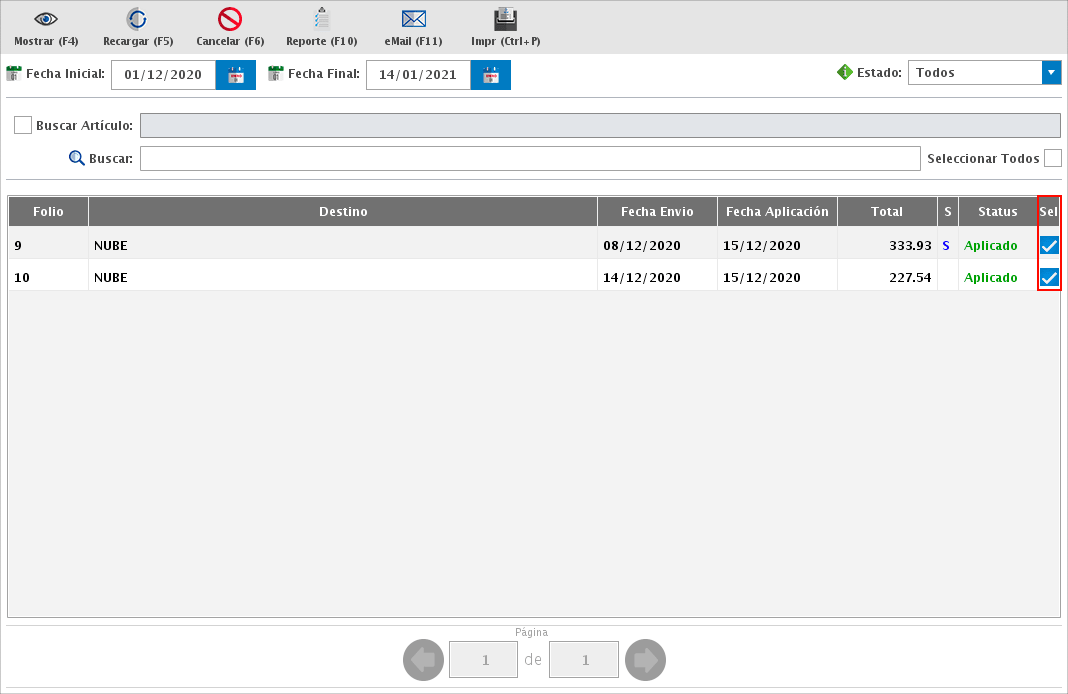Click the Impr (Ctrl+P) printer icon
Viewport: 1068px width, 694px height.
point(505,19)
